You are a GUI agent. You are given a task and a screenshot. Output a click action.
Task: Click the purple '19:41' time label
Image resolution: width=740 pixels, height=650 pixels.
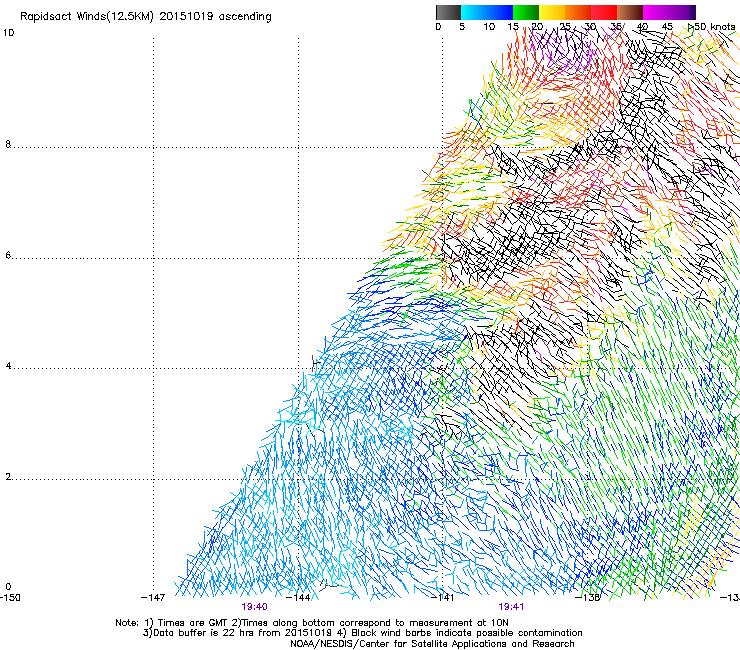pos(511,607)
